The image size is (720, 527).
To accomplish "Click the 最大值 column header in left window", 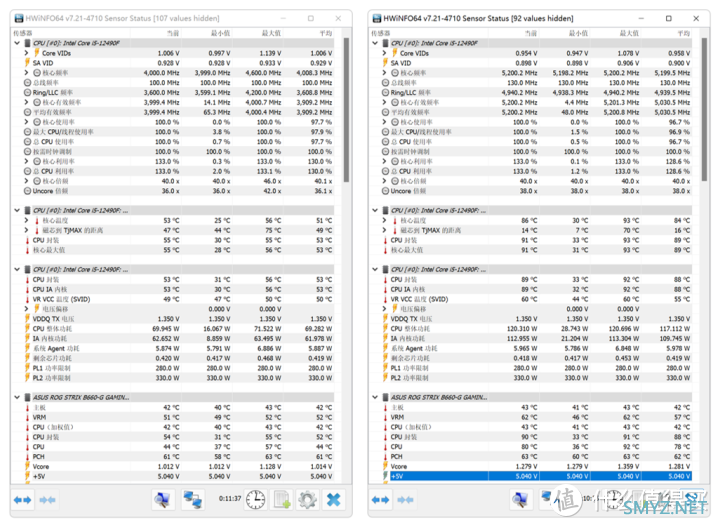I will pyautogui.click(x=271, y=33).
